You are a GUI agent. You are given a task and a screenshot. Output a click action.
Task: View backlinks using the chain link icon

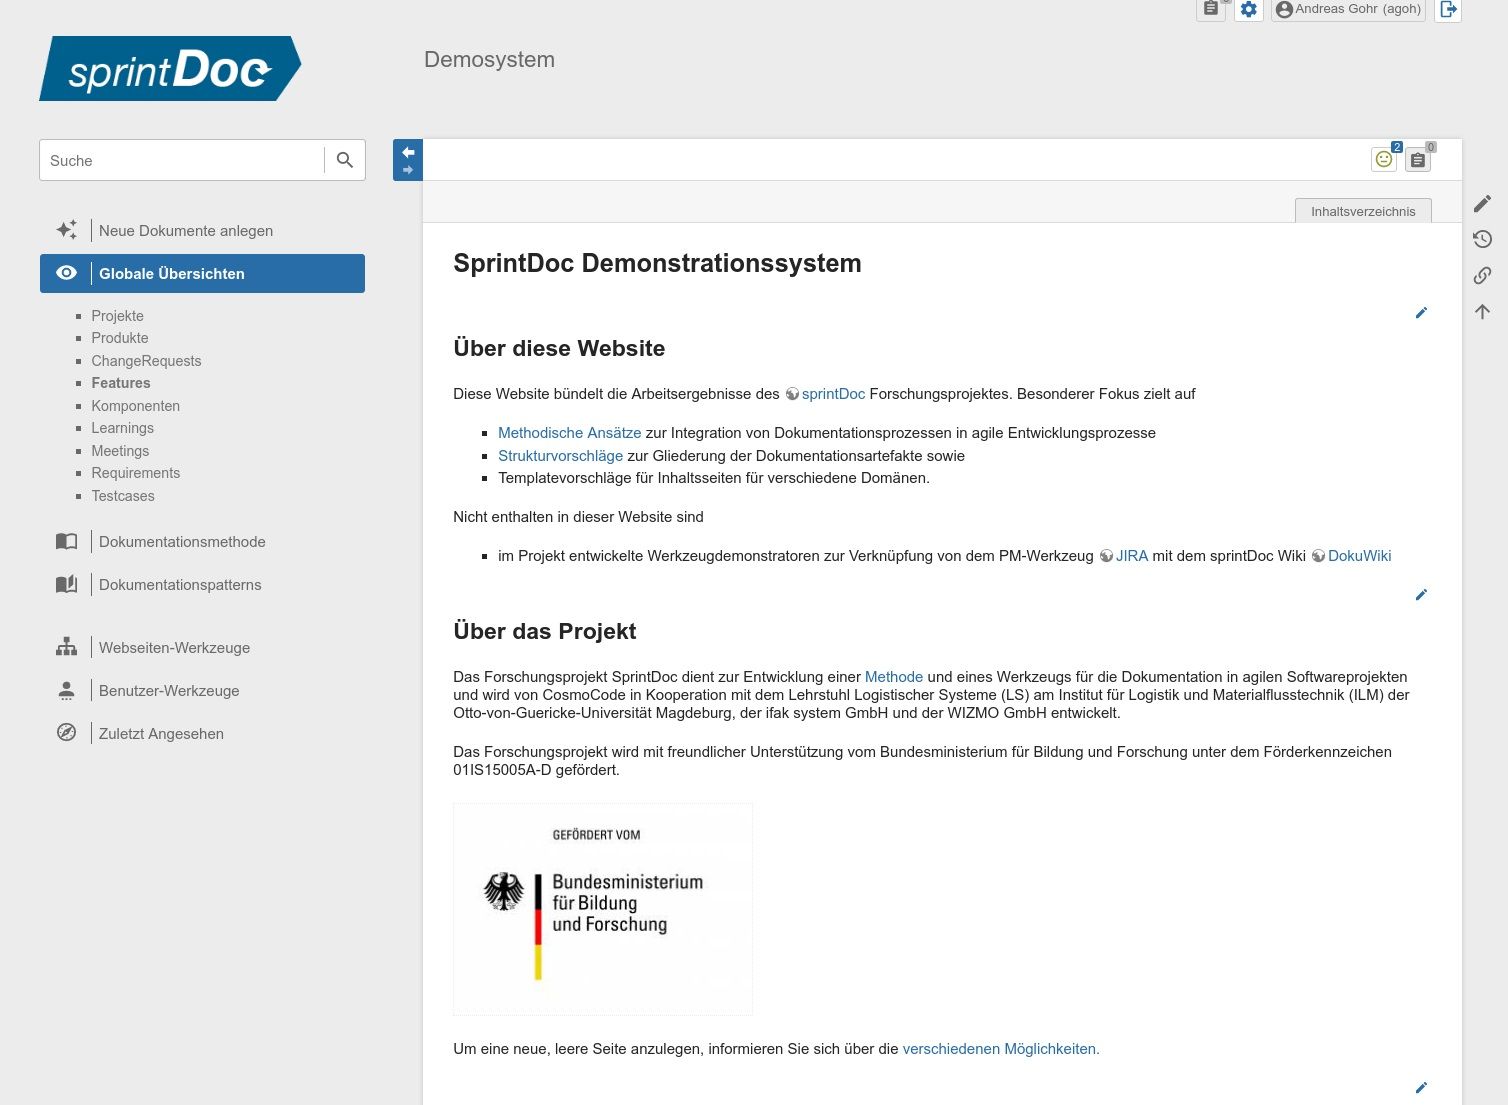pyautogui.click(x=1482, y=275)
